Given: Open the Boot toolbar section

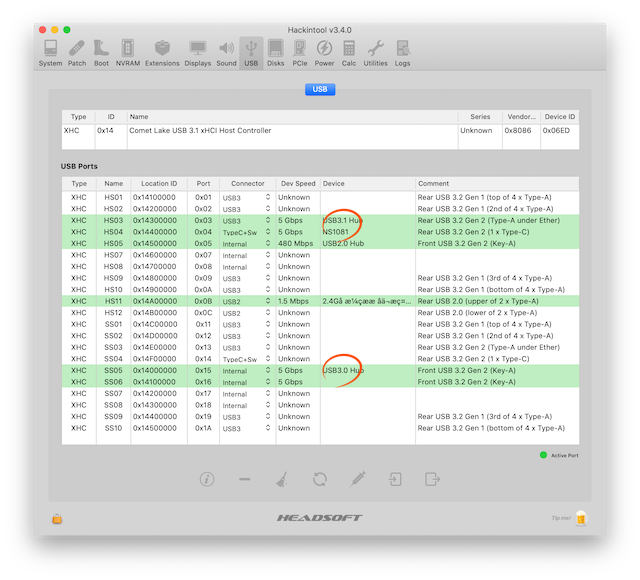Looking at the screenshot, I should point(101,53).
